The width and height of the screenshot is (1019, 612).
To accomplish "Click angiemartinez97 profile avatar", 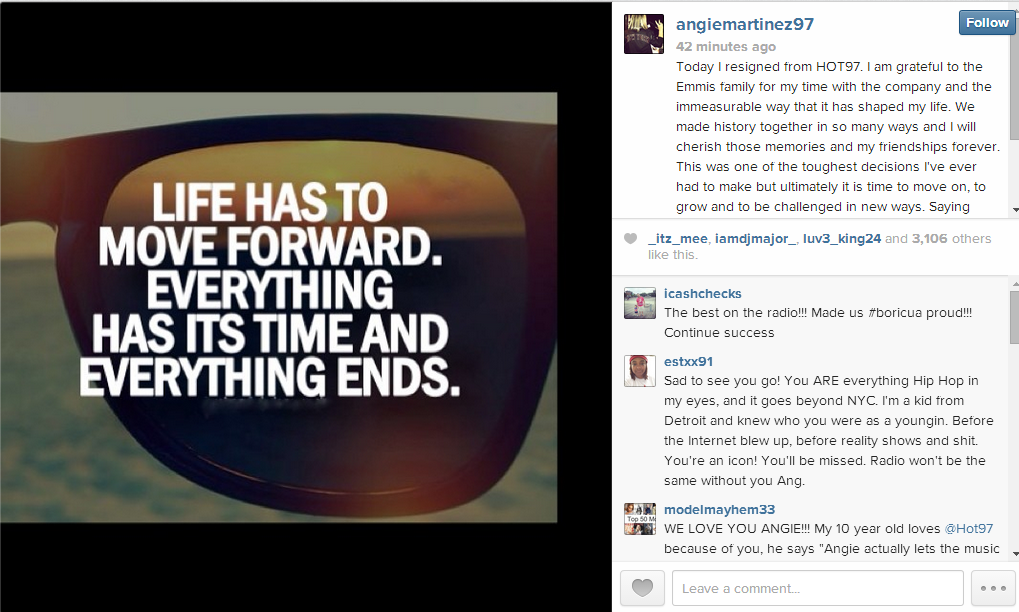I will point(643,34).
